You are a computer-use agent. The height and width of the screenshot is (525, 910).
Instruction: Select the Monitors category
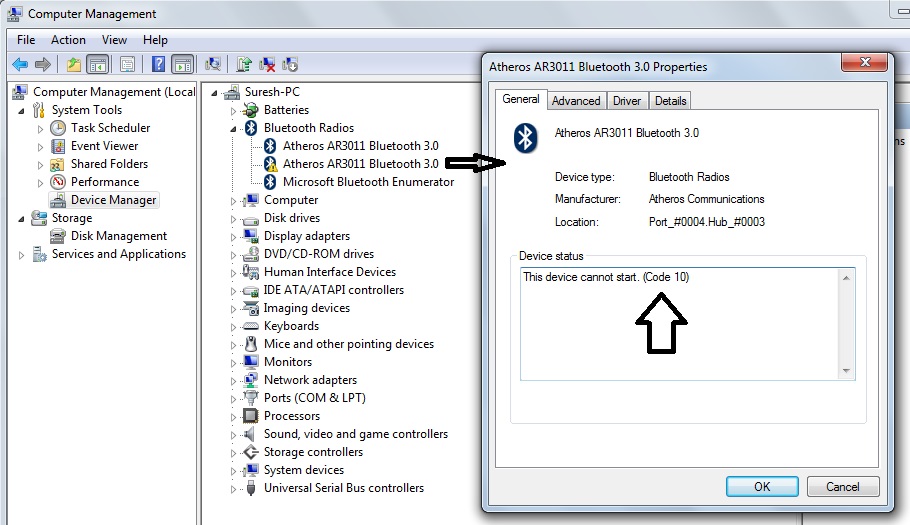click(288, 361)
